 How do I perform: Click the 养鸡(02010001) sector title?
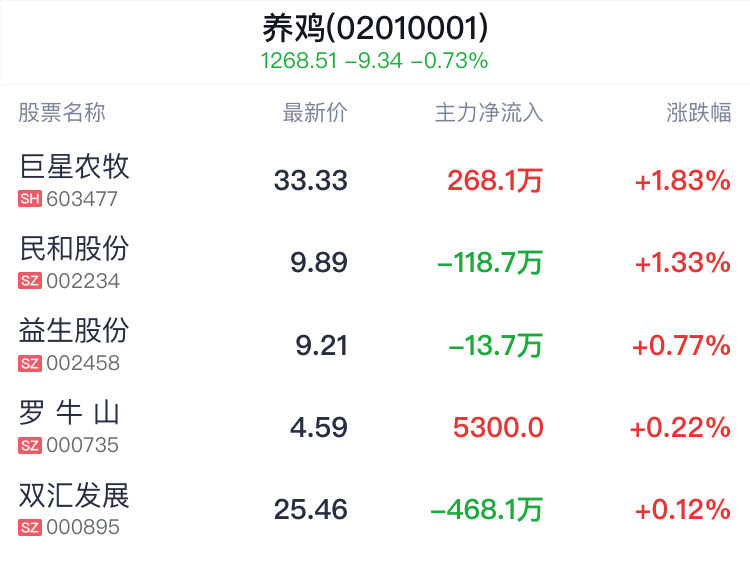click(375, 28)
